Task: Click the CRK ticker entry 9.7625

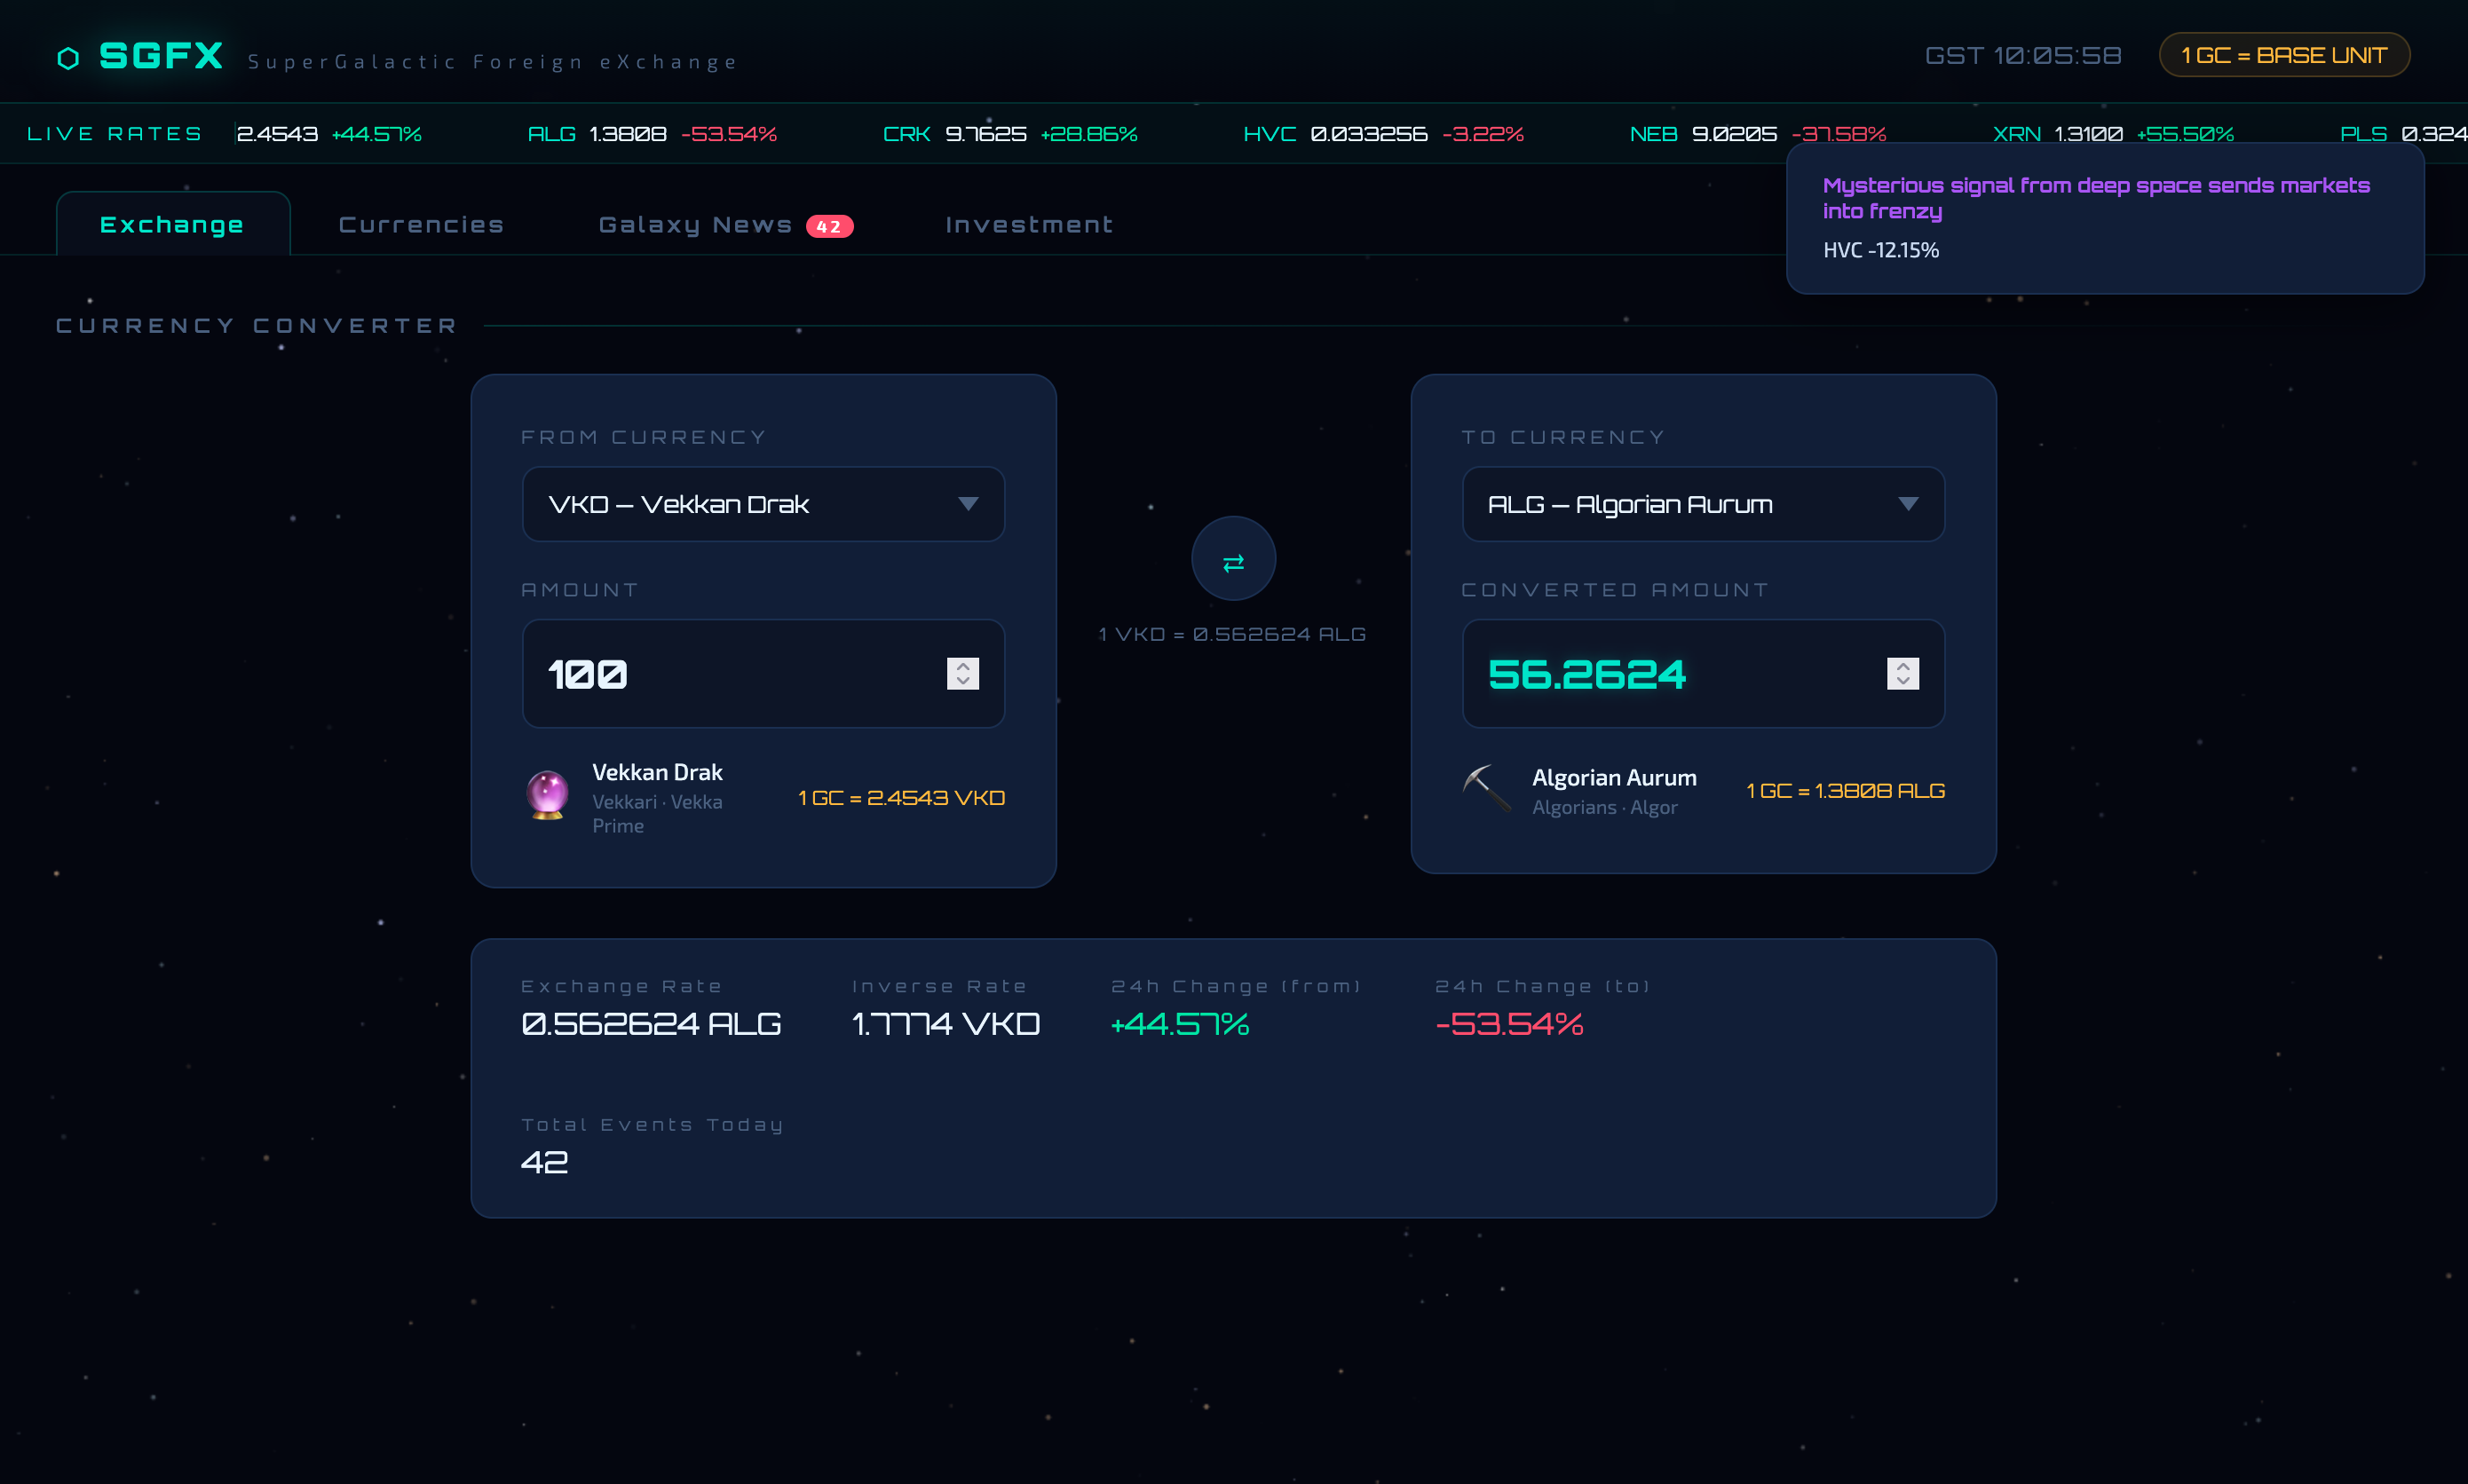Action: tap(1010, 134)
